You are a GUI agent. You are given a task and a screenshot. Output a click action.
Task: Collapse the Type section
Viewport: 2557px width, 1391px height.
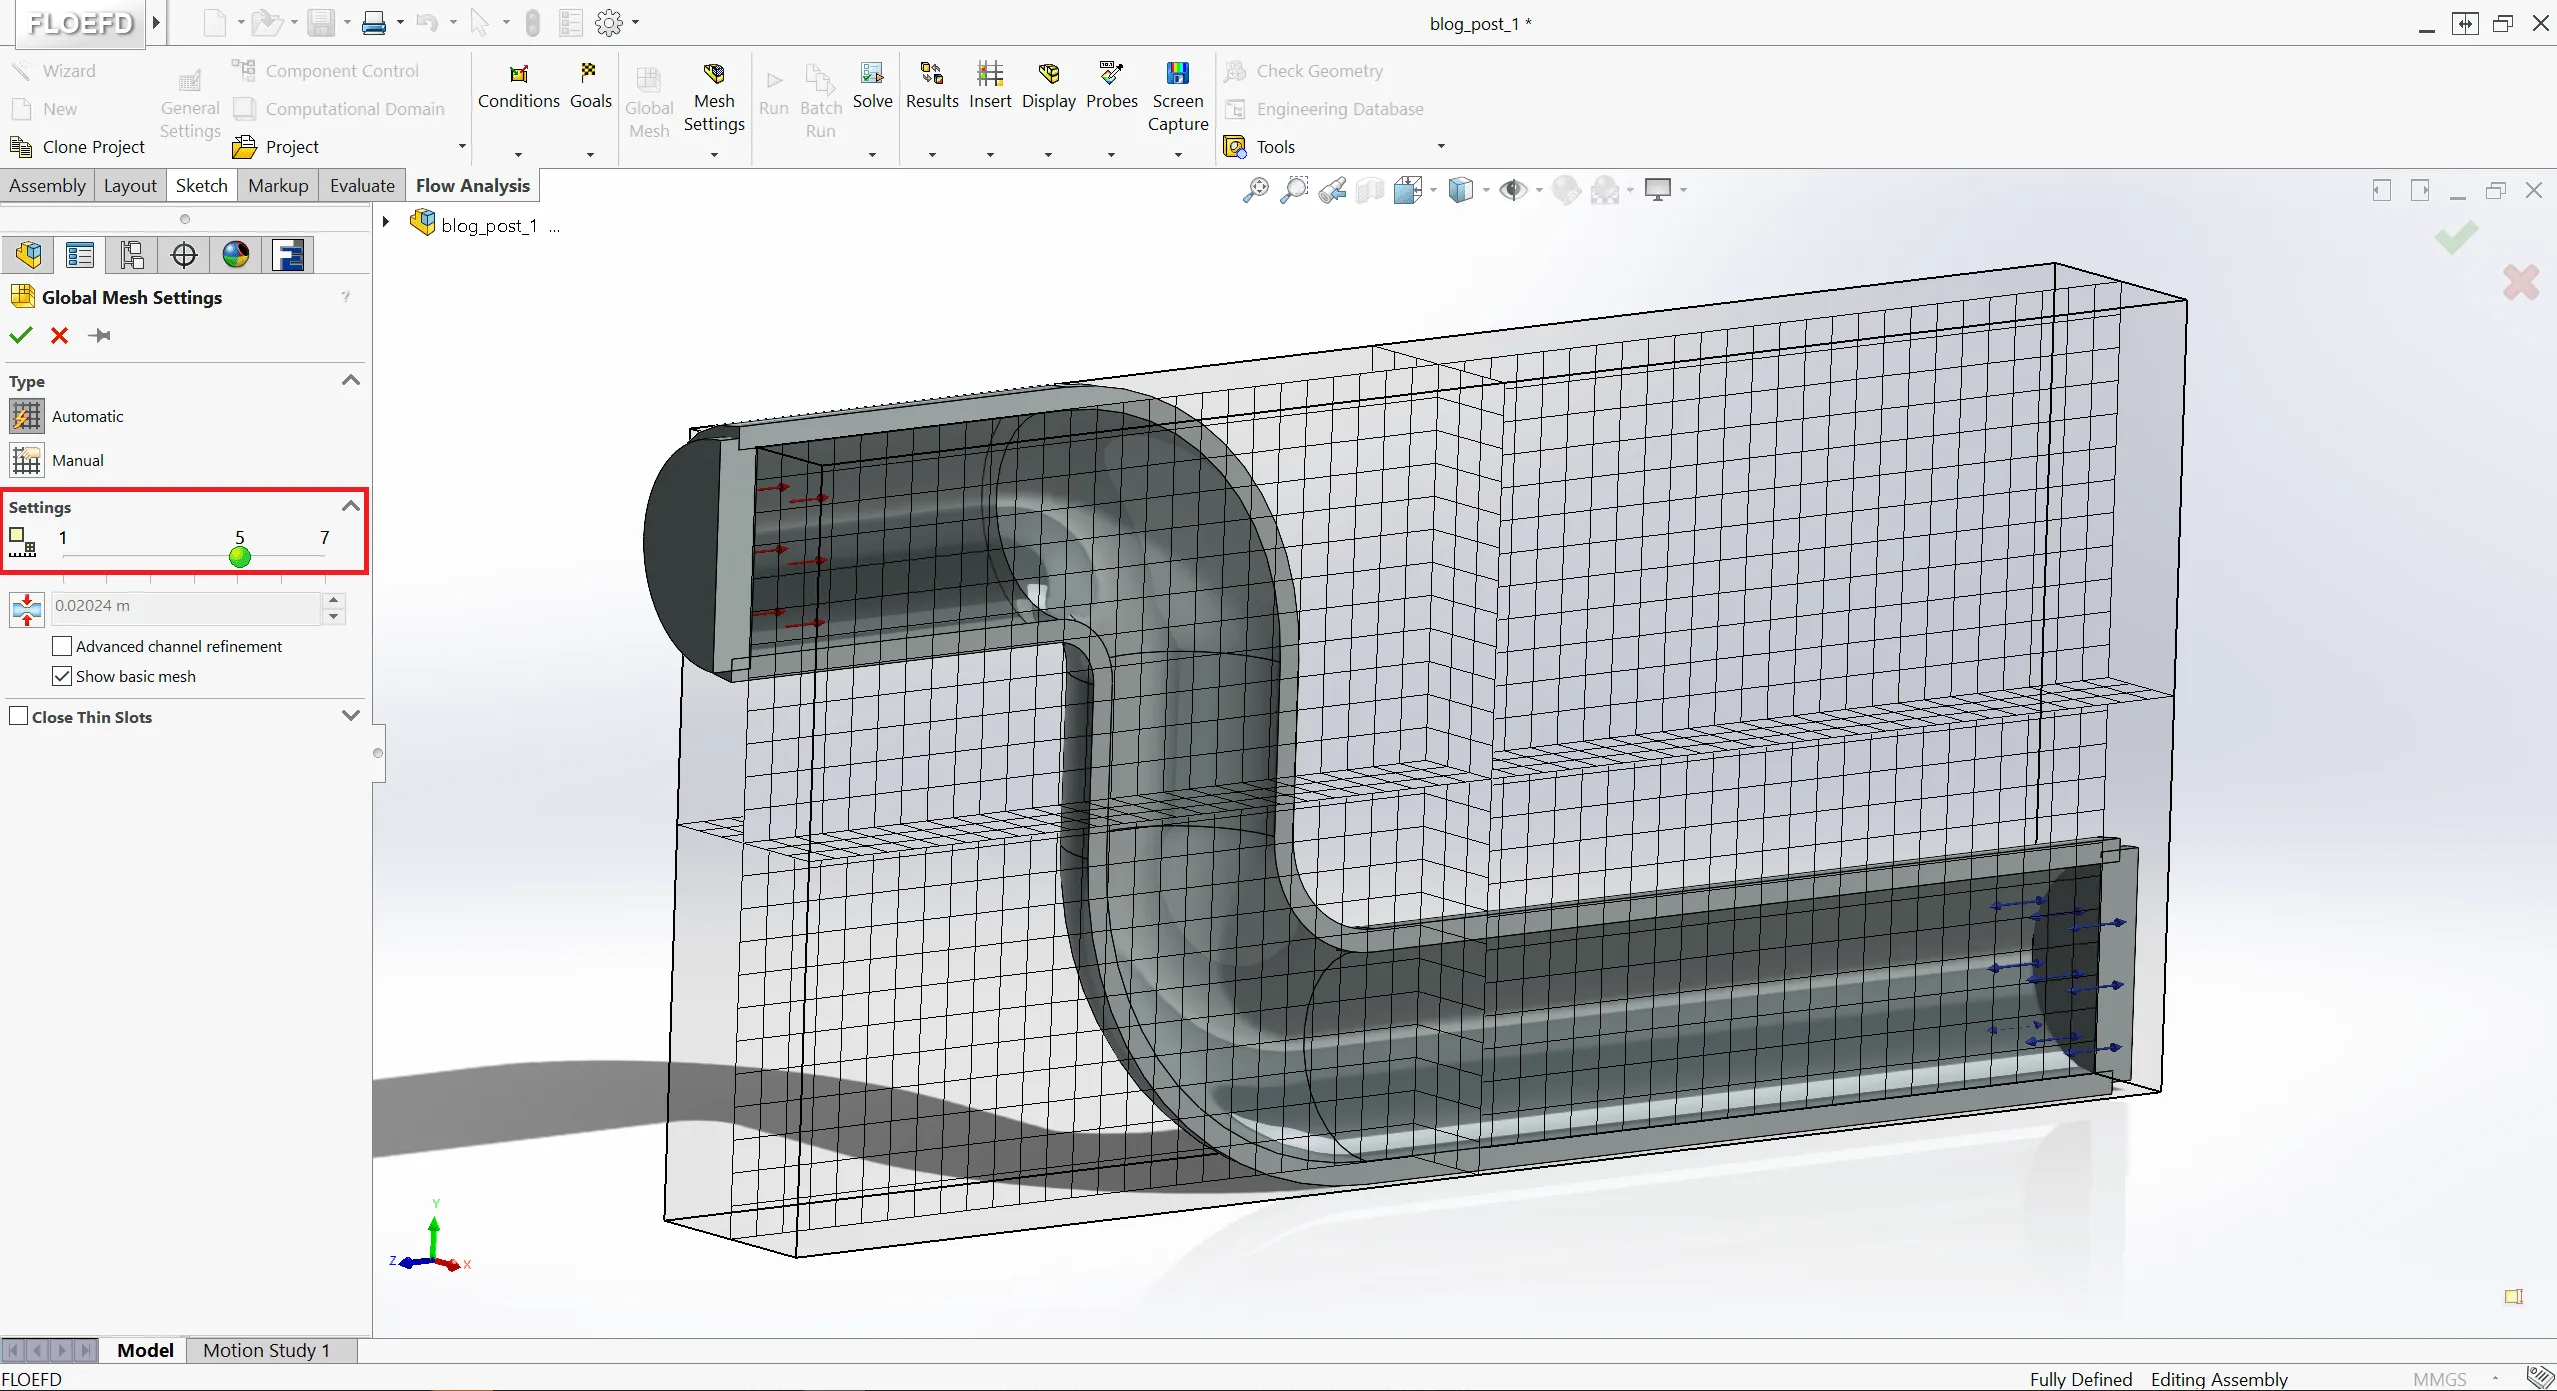pyautogui.click(x=351, y=380)
